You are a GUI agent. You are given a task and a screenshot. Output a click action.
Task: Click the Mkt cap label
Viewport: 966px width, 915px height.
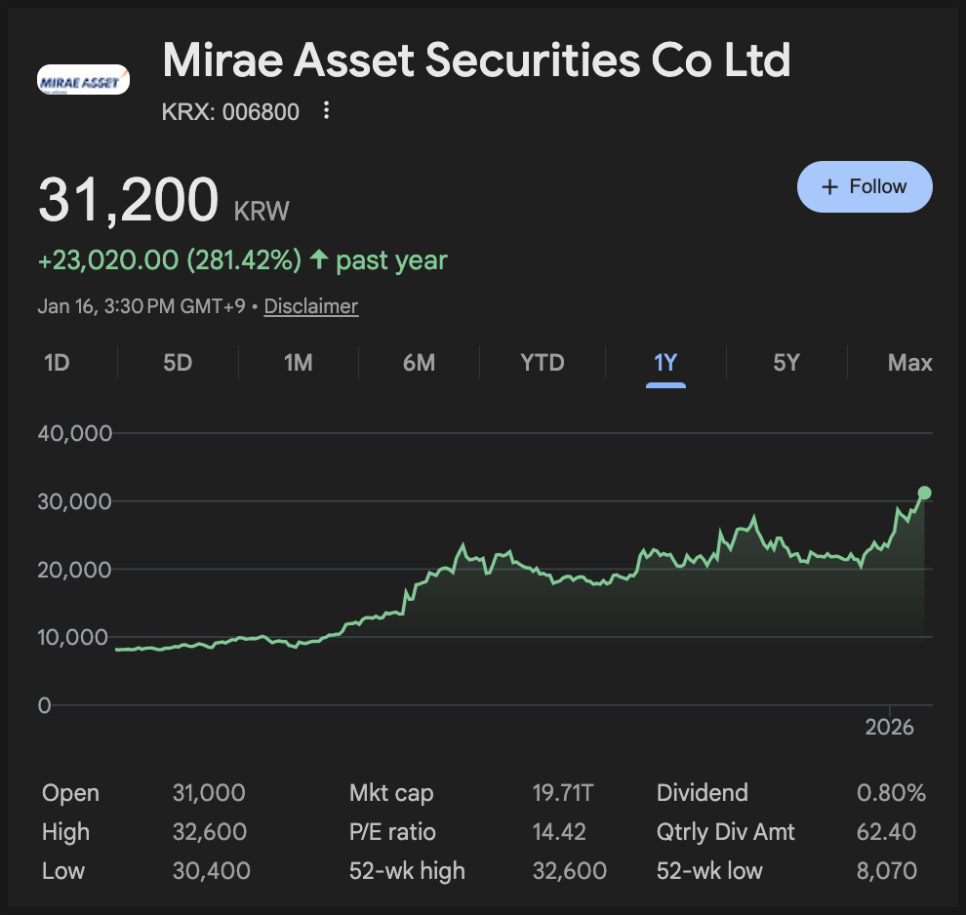391,793
